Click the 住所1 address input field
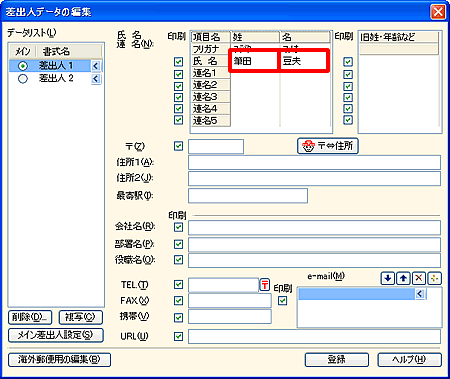This screenshot has width=450, height=379. [314, 162]
